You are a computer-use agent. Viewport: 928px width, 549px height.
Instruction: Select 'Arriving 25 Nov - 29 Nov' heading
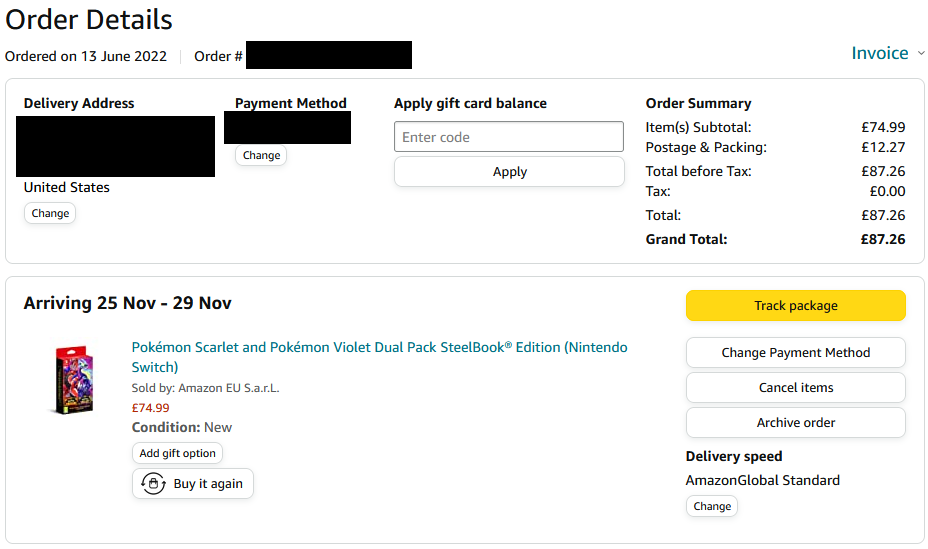click(127, 303)
